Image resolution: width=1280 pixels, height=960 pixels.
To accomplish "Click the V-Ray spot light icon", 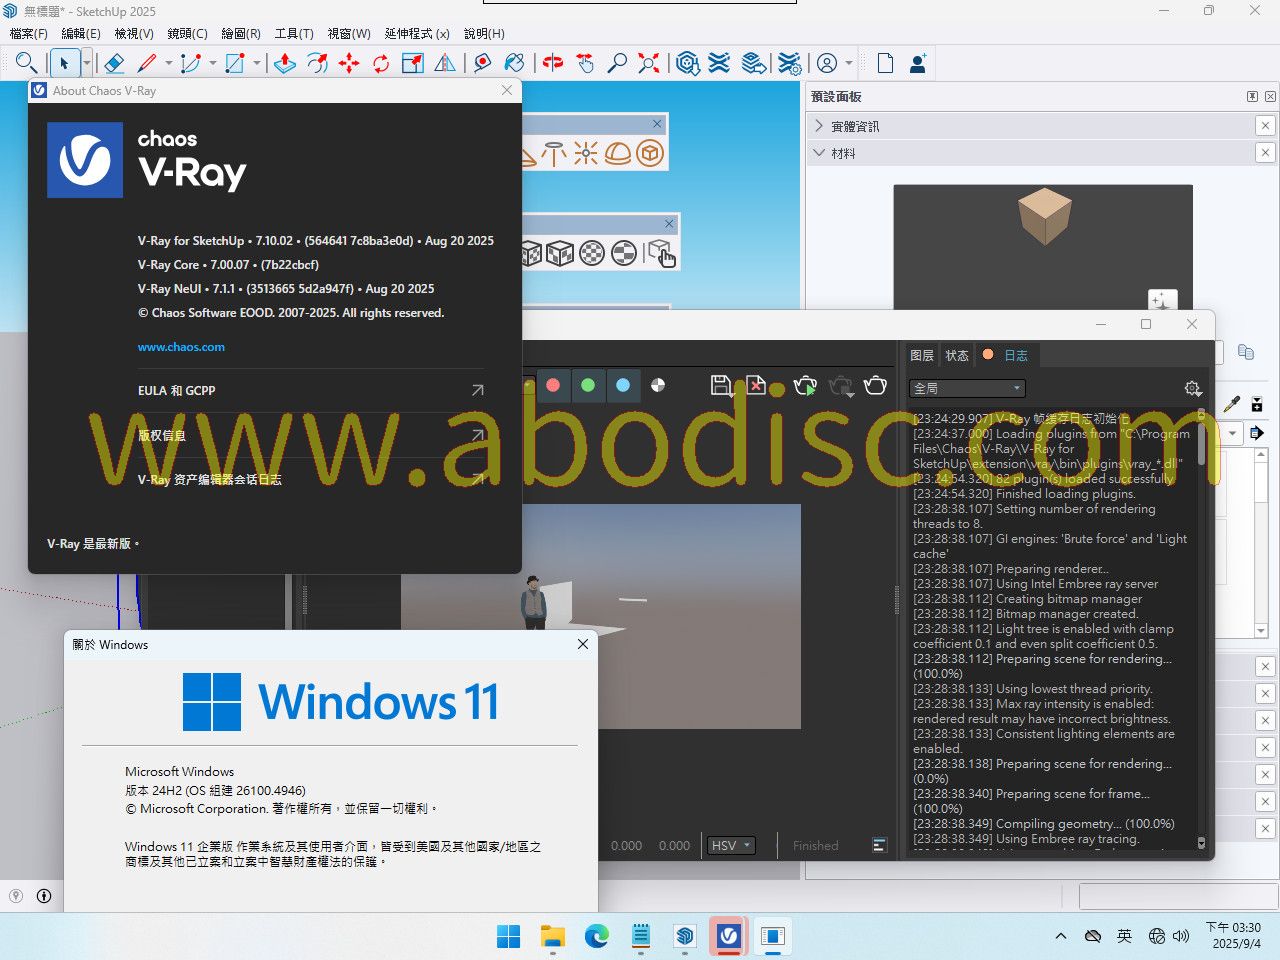I will tap(554, 154).
